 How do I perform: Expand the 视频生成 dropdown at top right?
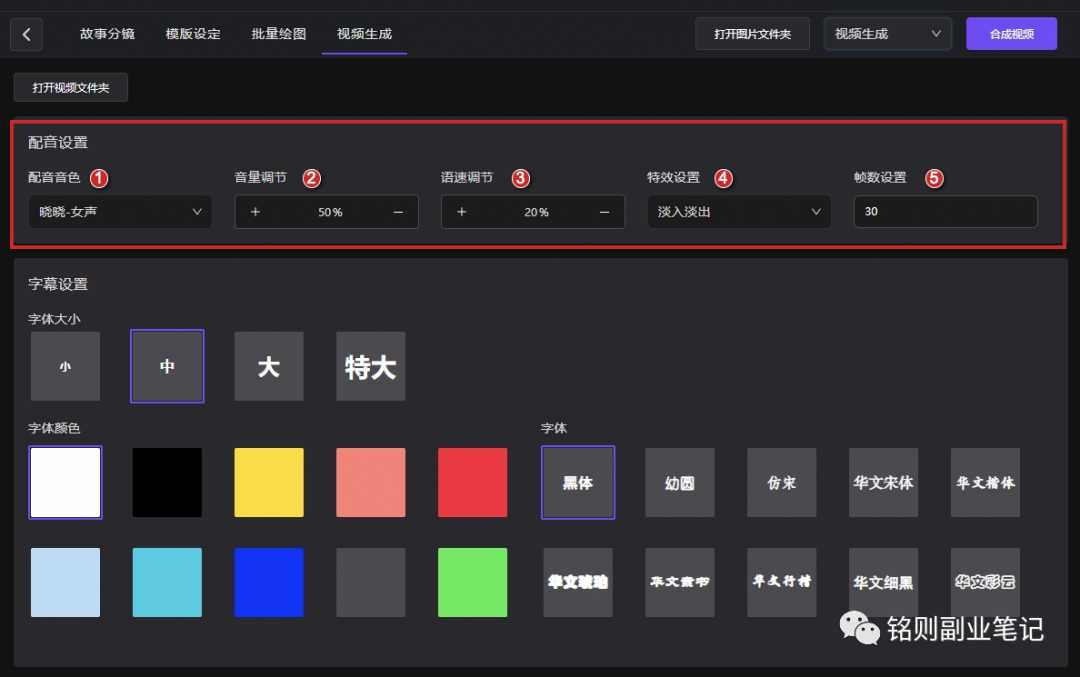(886, 33)
